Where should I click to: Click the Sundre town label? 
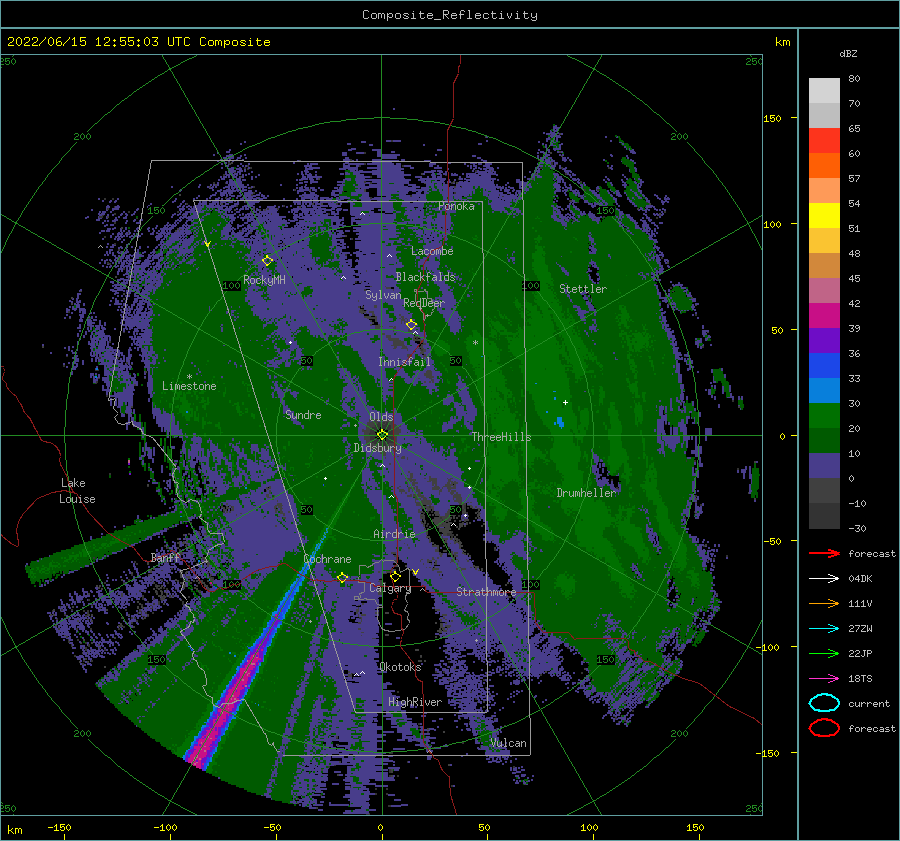point(303,414)
